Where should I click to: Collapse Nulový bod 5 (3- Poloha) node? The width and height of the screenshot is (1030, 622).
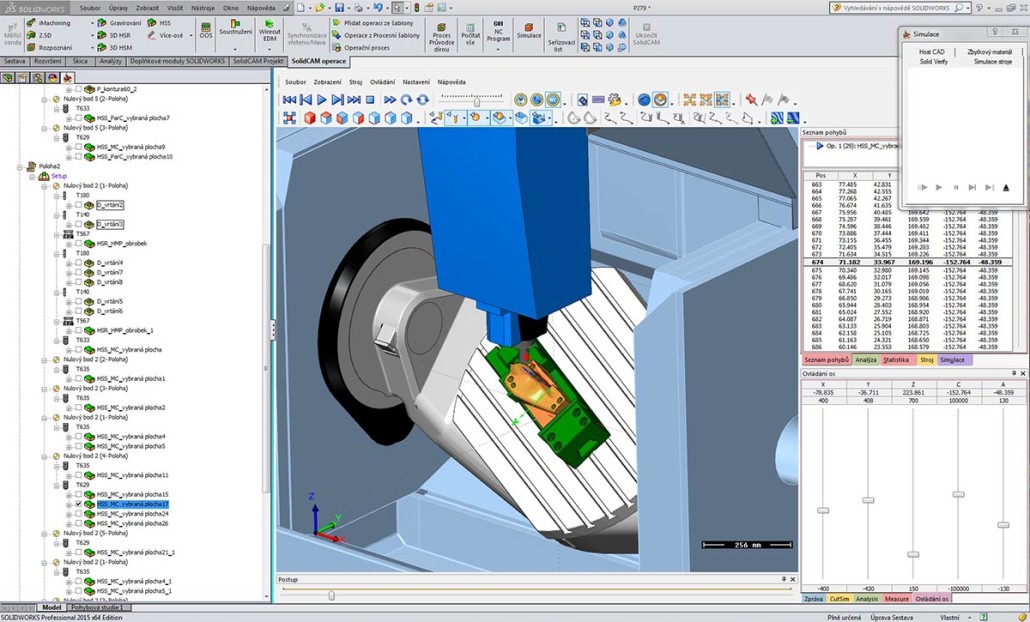point(45,128)
